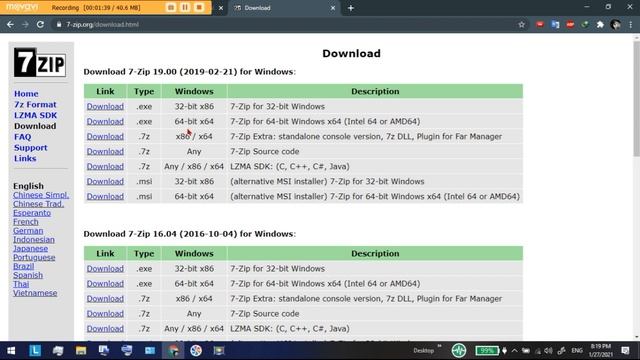Open the Windows Start menu
Viewport: 640px width, 360px height.
tap(11, 351)
